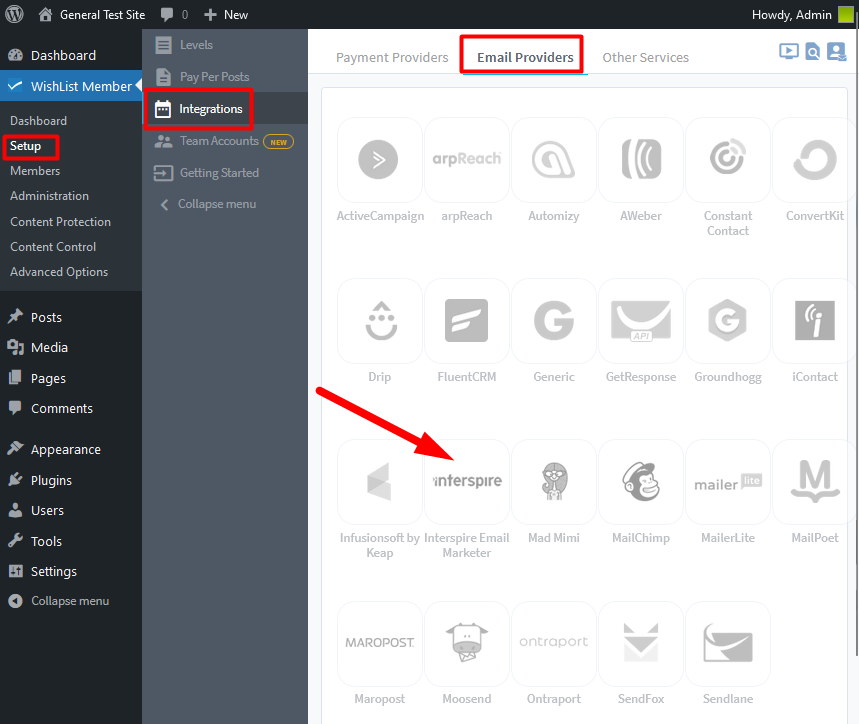Open the Comments menu
Screen dimensions: 859x724
click(71, 408)
